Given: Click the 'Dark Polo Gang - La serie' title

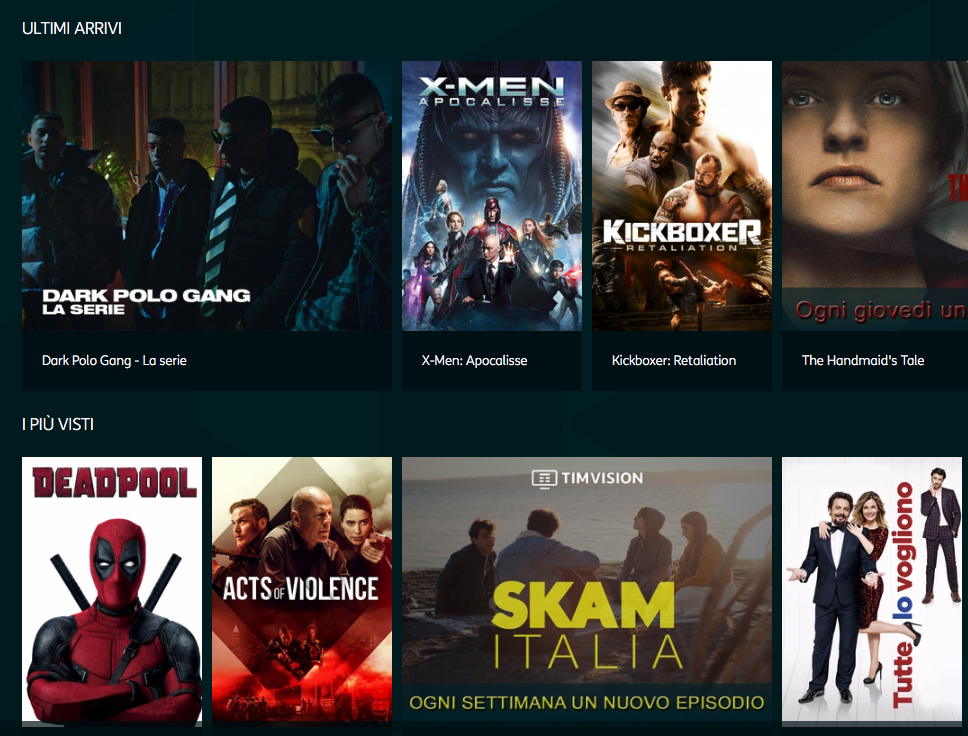Looking at the screenshot, I should [114, 361].
